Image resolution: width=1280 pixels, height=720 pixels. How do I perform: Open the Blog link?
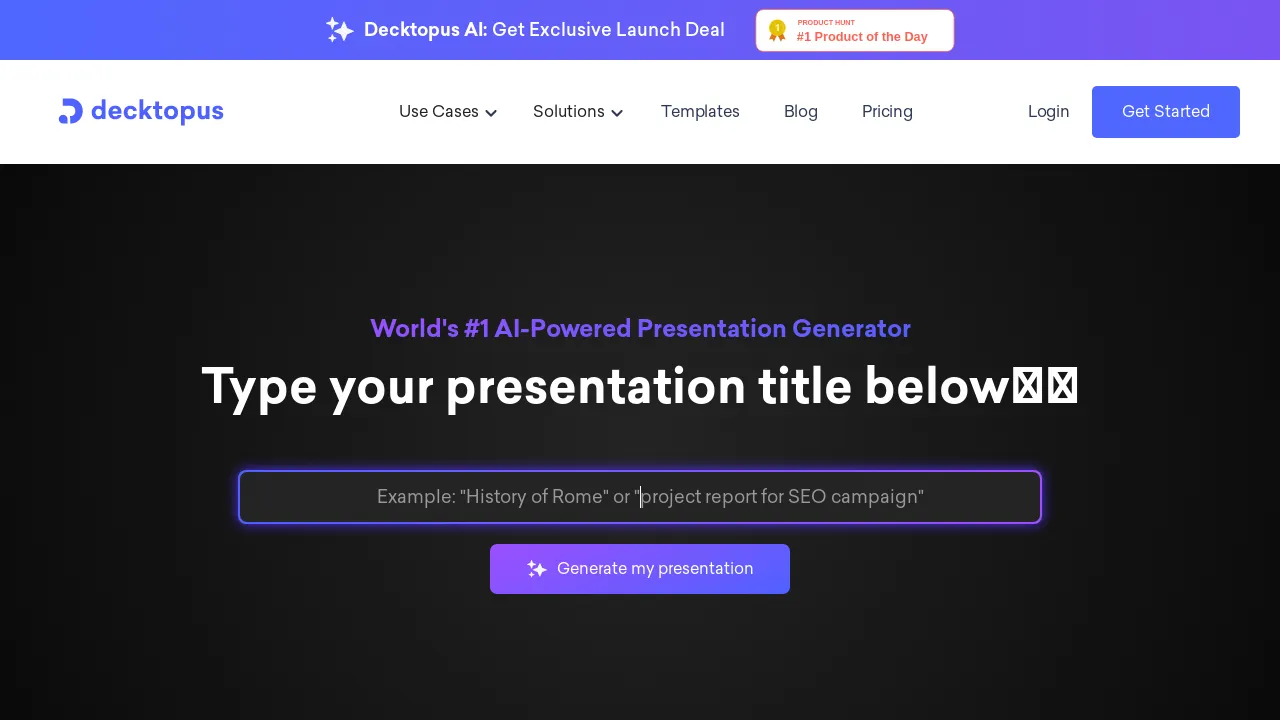pyautogui.click(x=801, y=112)
